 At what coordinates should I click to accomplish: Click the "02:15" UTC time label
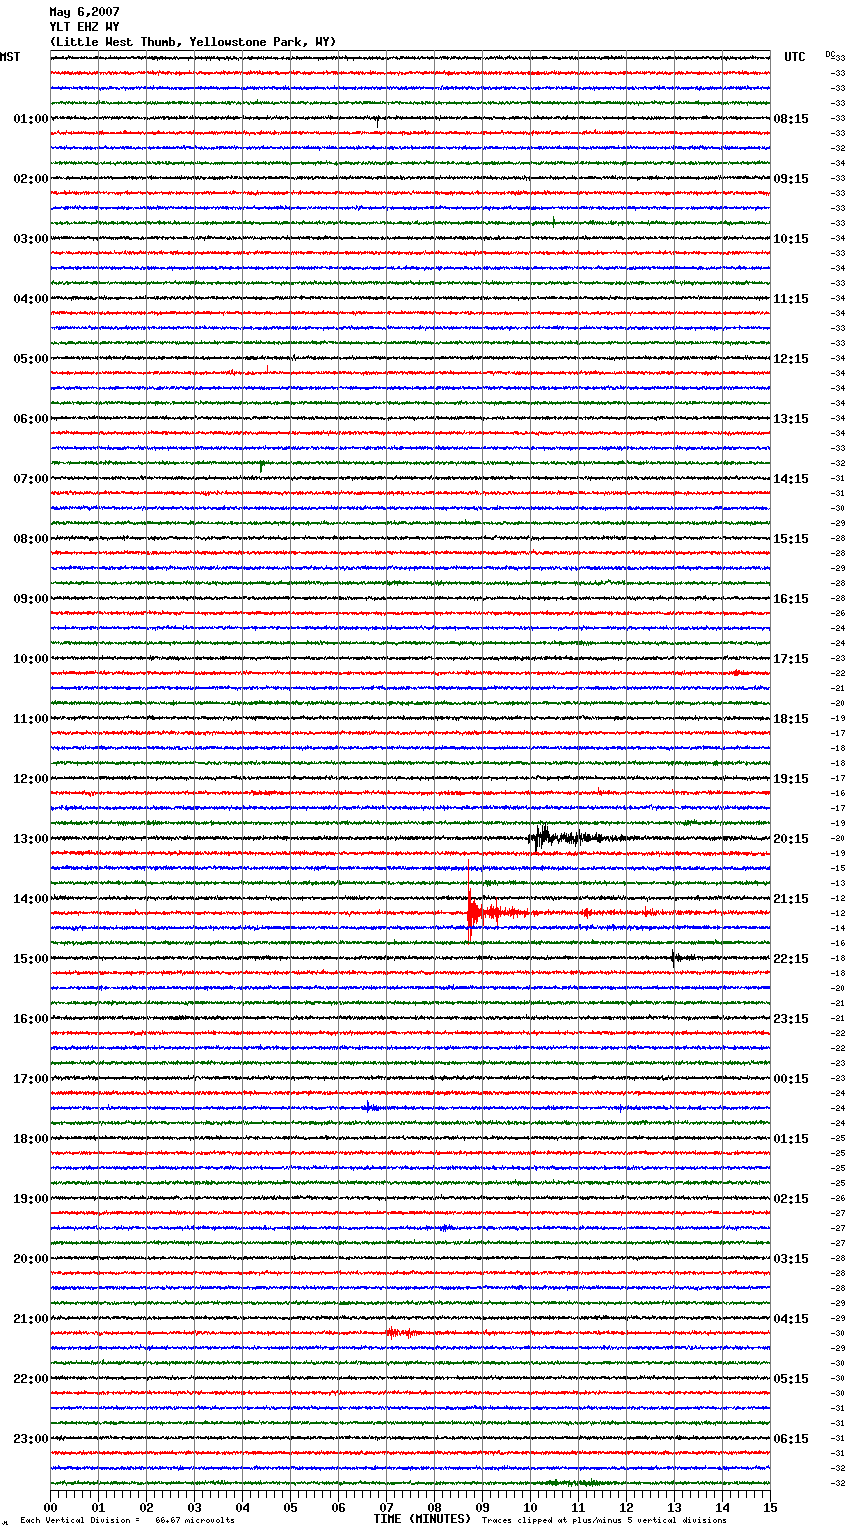tap(791, 1199)
